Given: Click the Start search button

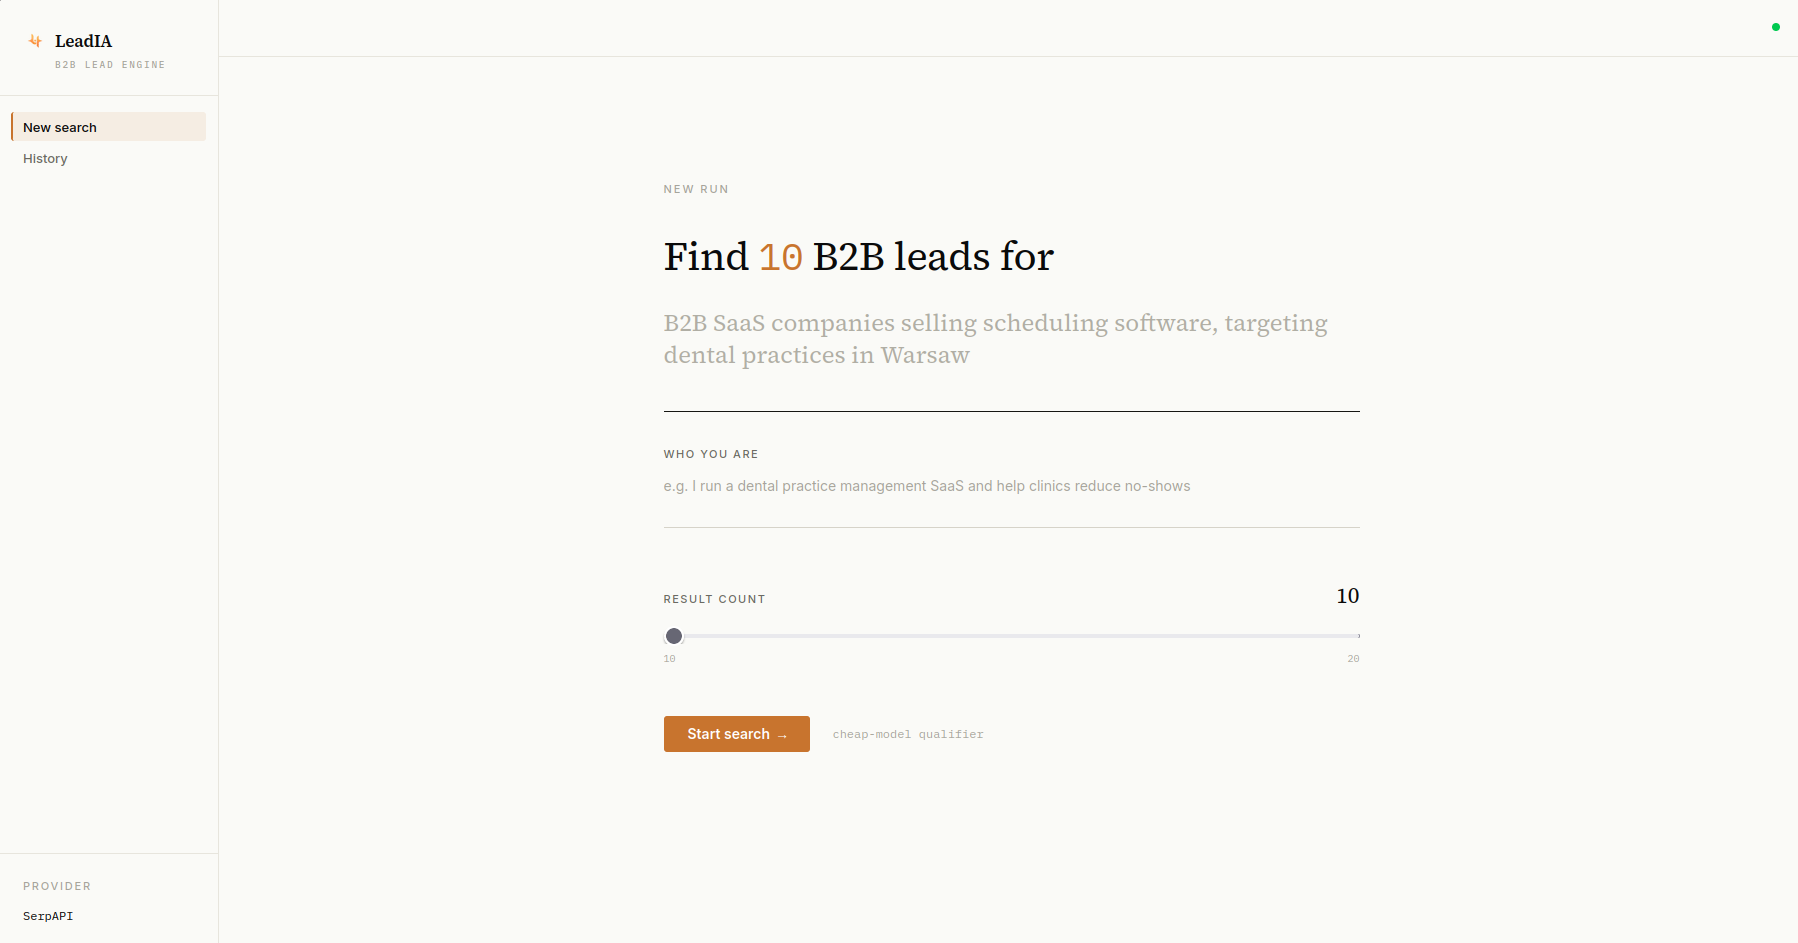Looking at the screenshot, I should (737, 734).
